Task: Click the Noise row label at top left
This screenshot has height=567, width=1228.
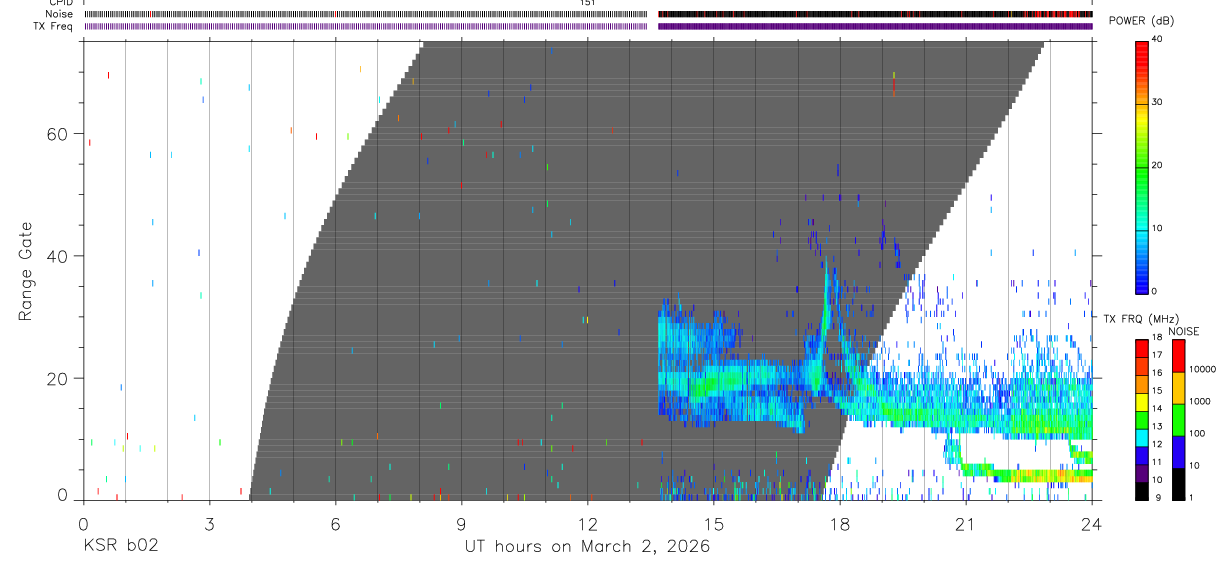Action: click(x=58, y=14)
